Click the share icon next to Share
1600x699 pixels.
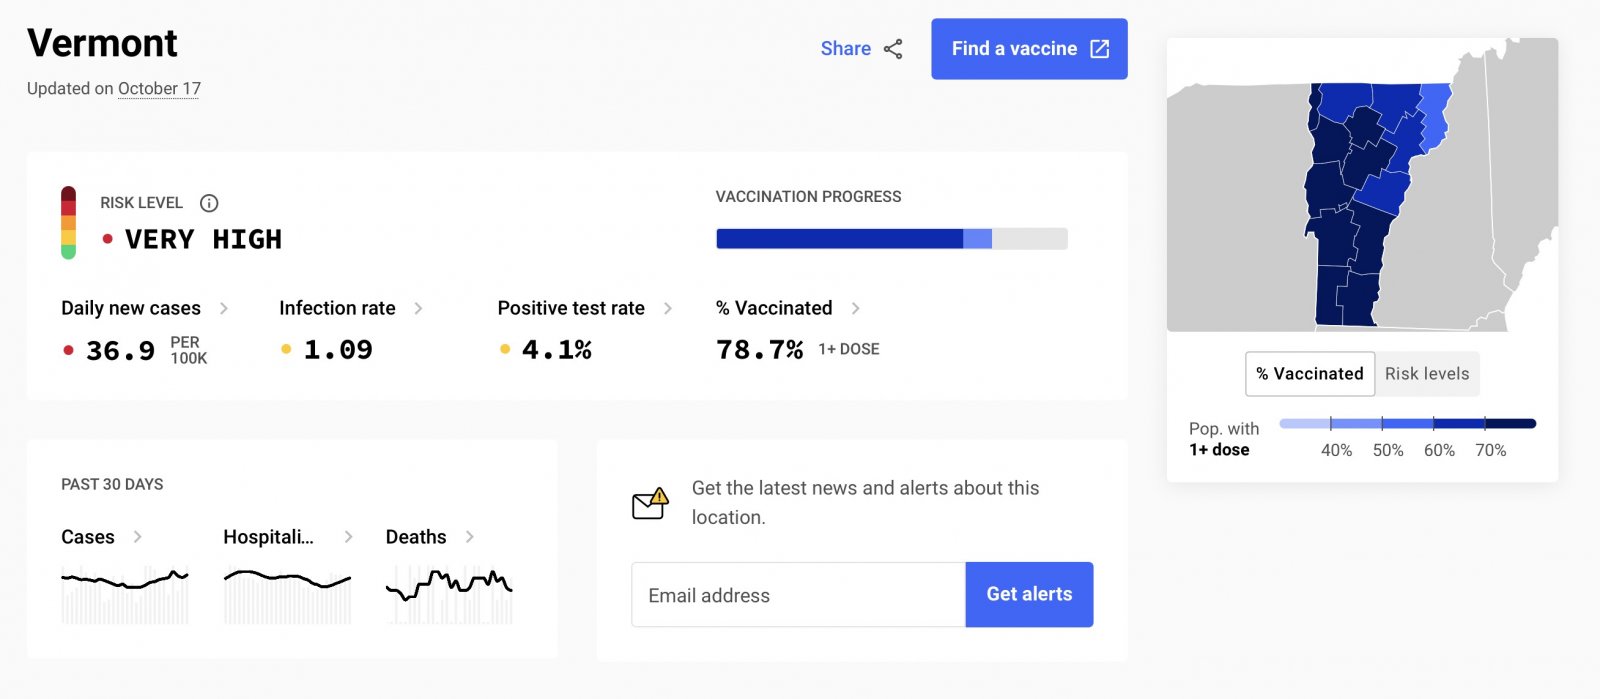[893, 49]
